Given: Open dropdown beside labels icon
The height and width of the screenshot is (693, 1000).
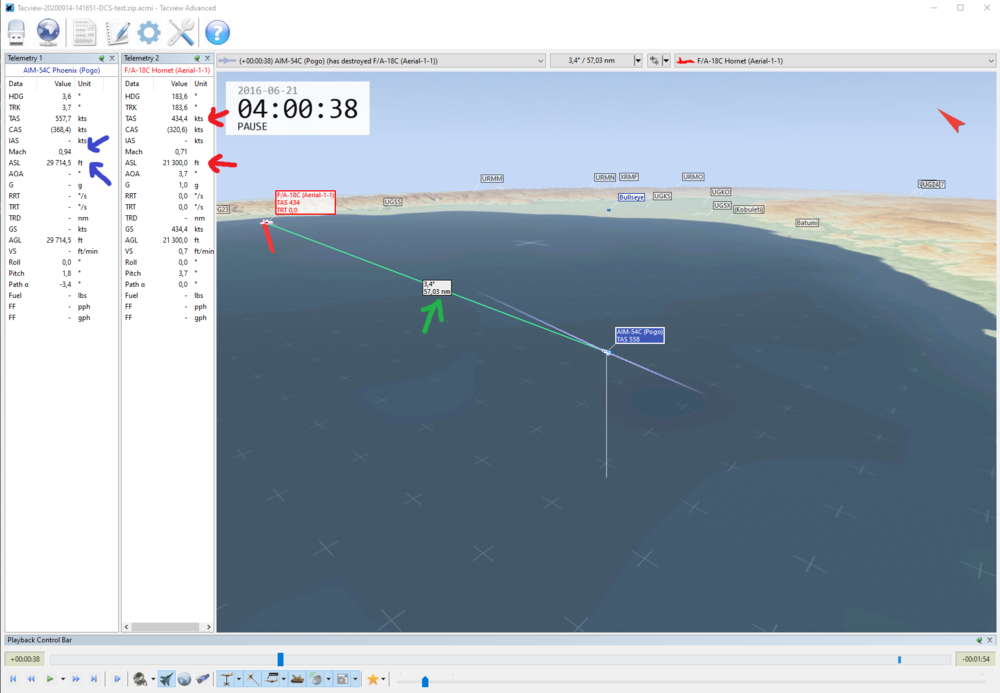Looking at the screenshot, I should (x=284, y=679).
